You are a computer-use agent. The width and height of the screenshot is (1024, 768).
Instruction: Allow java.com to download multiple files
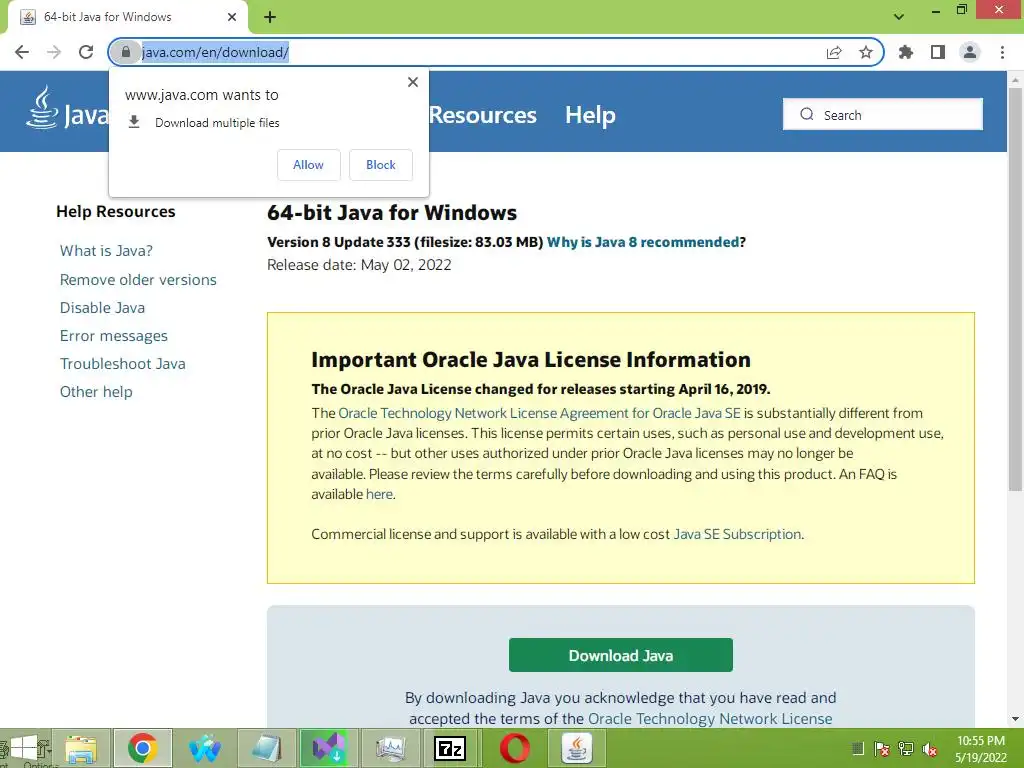(x=308, y=165)
